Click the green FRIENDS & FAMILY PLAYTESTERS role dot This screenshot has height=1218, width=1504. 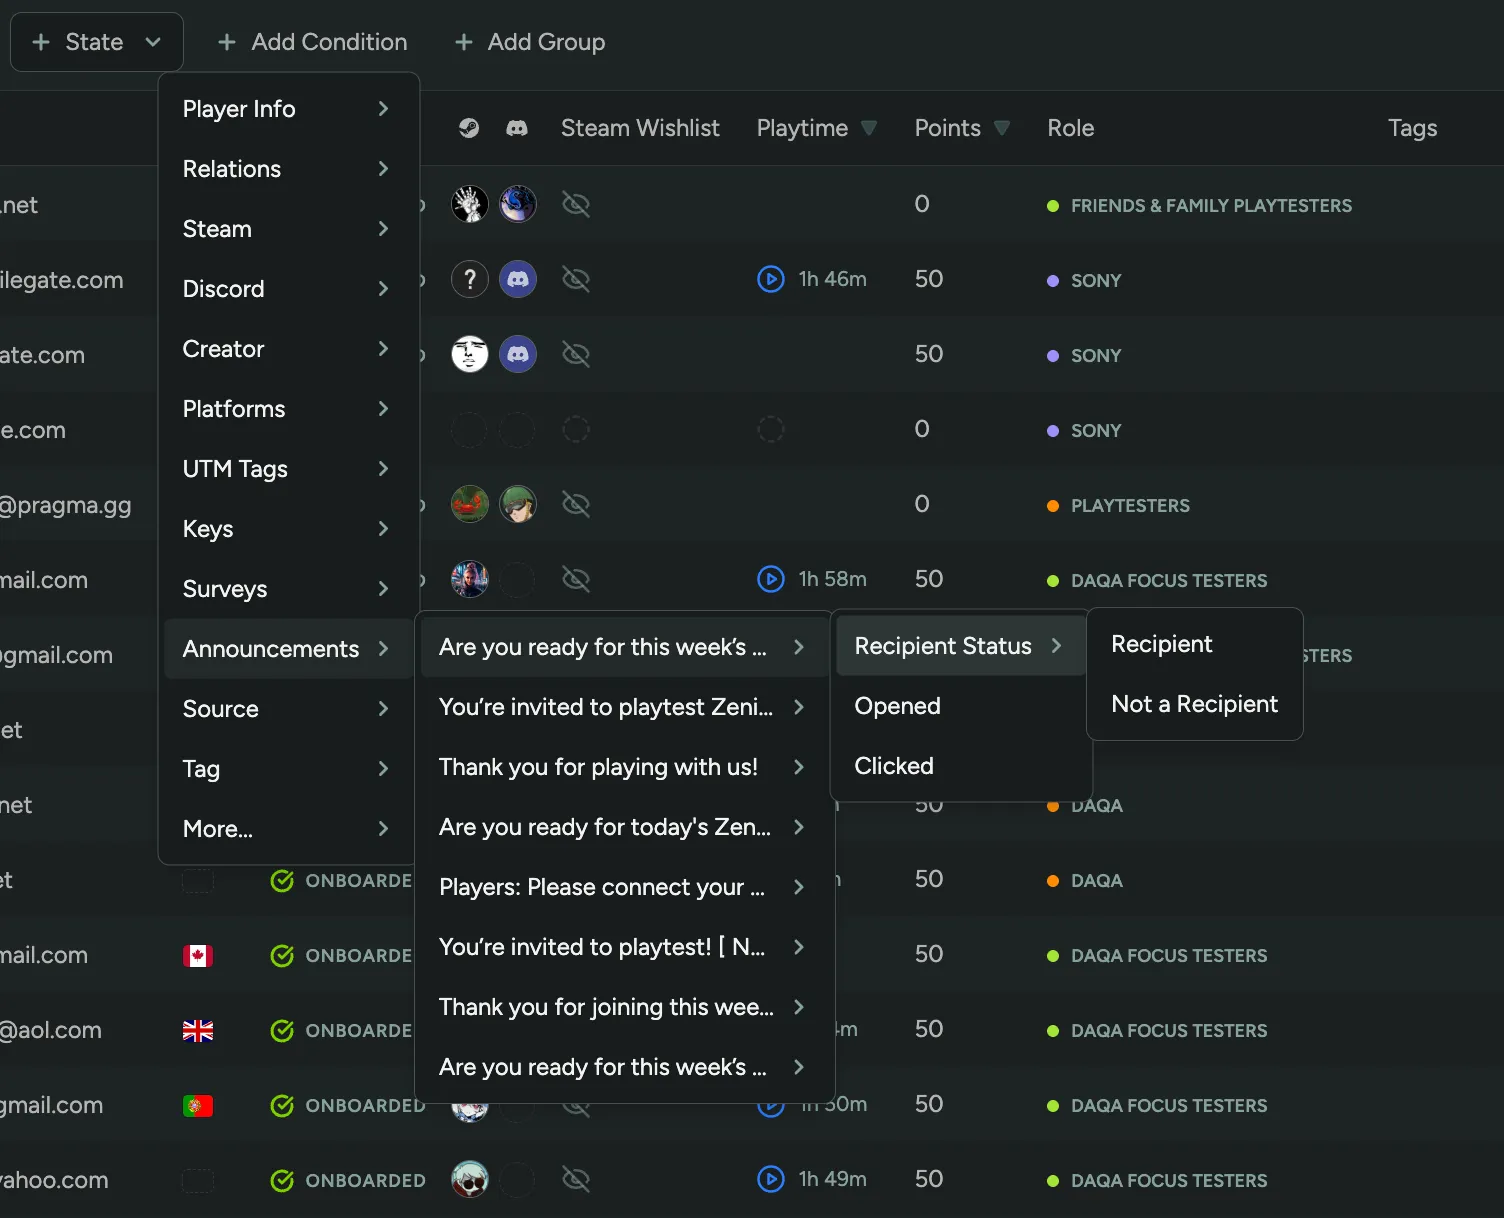point(1052,206)
